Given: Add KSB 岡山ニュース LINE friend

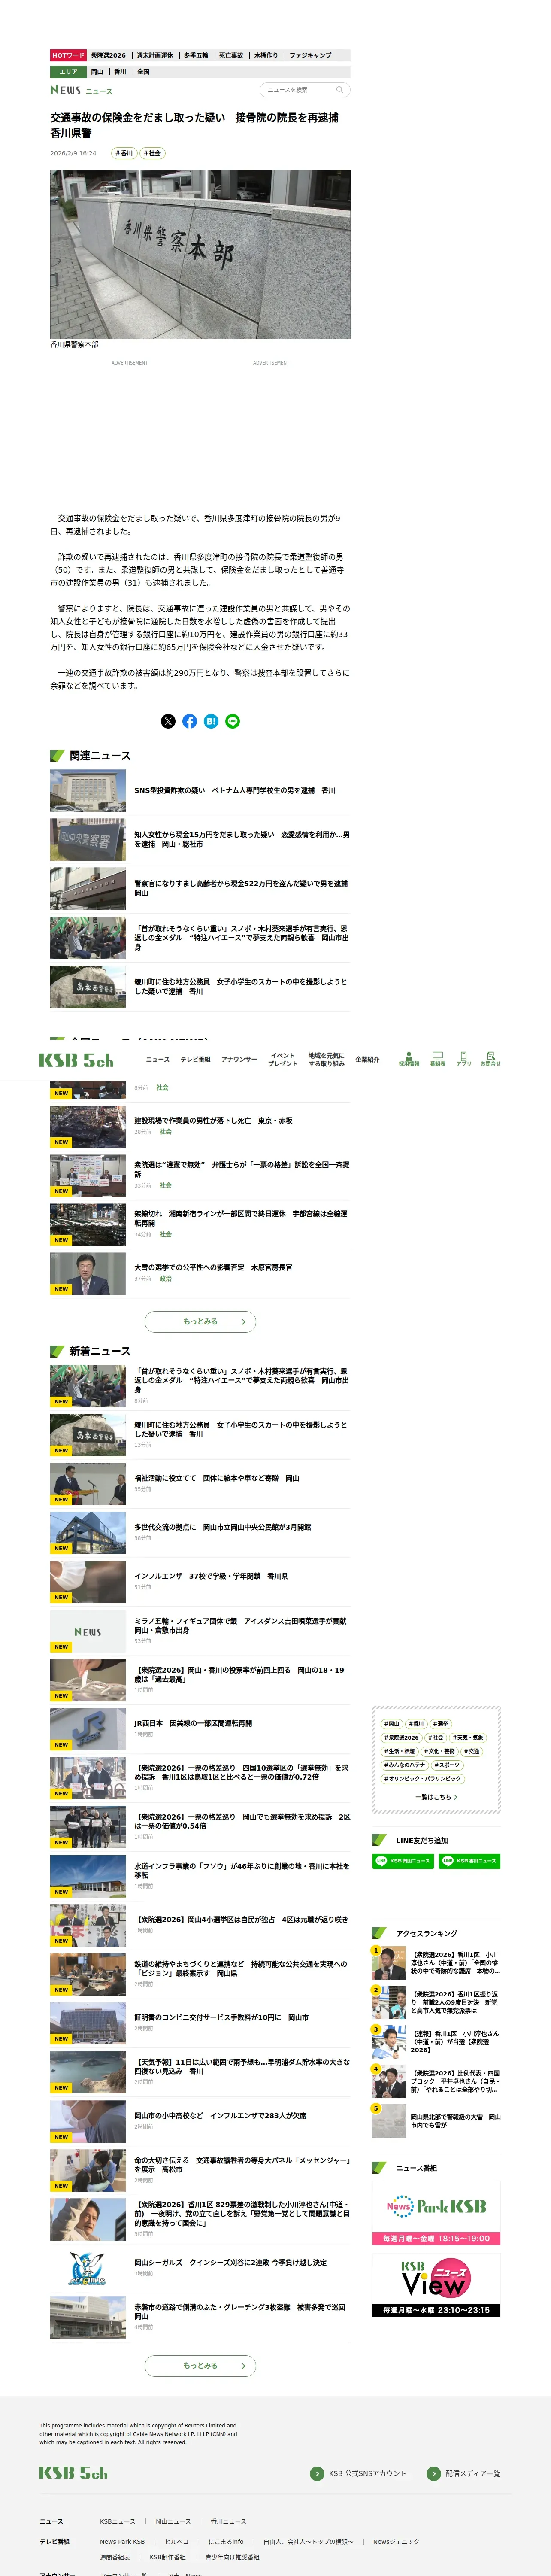Looking at the screenshot, I should point(403,1861).
